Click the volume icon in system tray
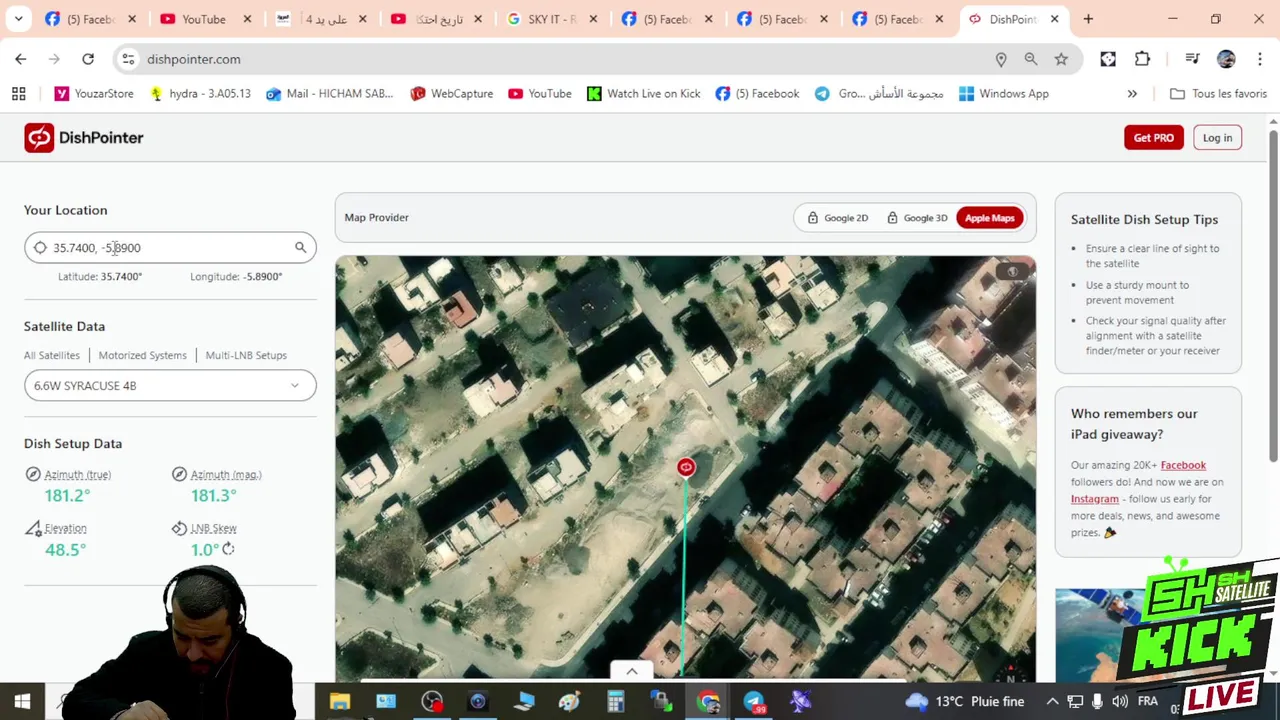Screen dimensions: 1280x720 (1119, 702)
